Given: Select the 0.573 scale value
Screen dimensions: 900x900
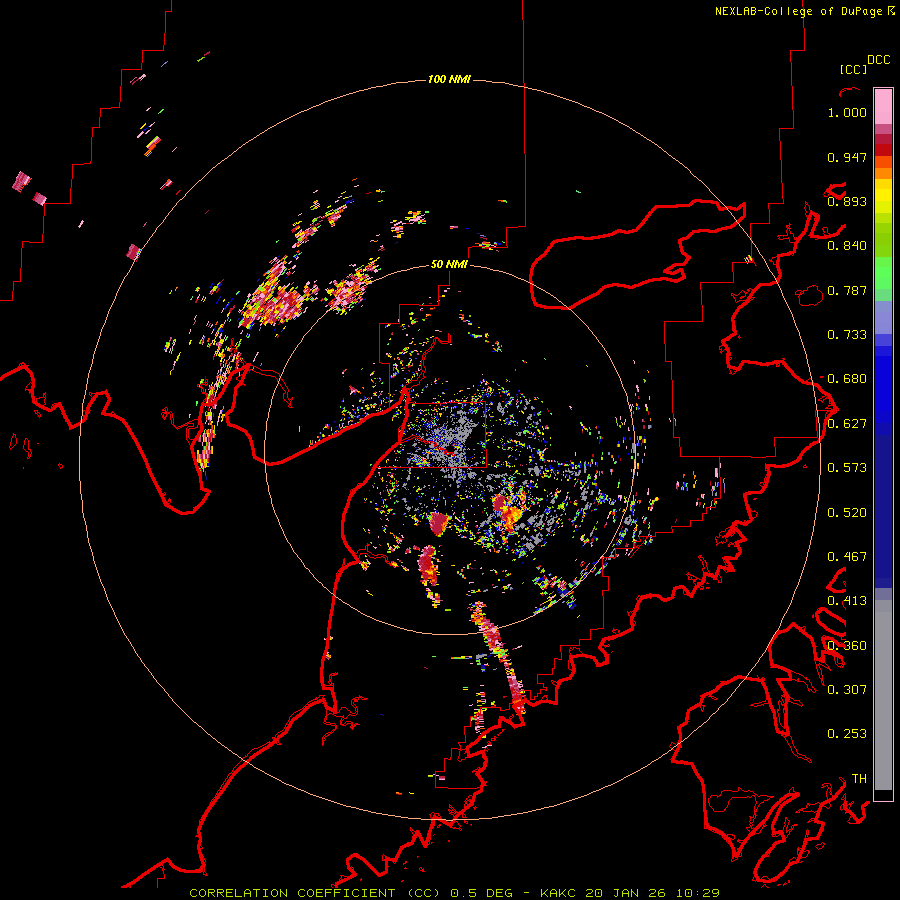Looking at the screenshot, I should 847,468.
